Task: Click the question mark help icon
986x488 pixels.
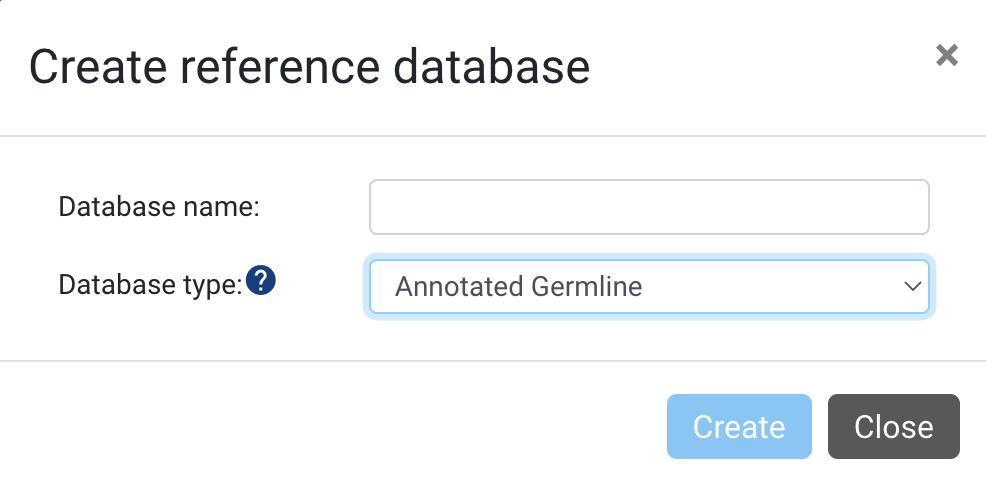Action: tap(260, 280)
